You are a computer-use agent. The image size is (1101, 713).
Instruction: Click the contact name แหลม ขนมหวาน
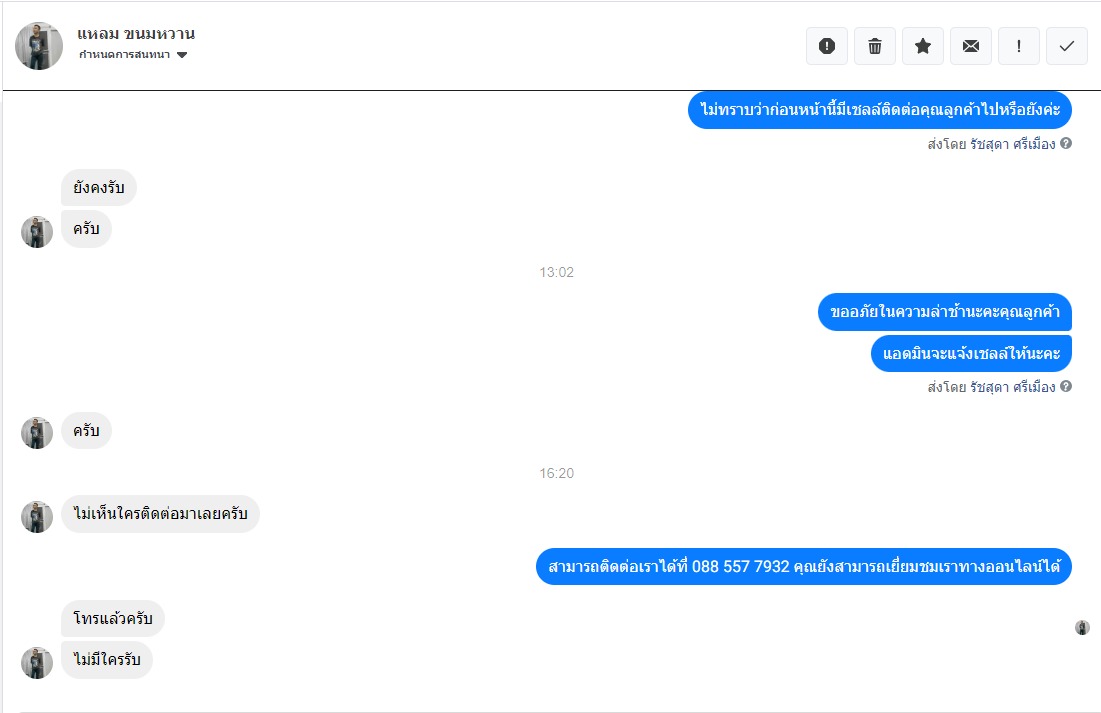click(136, 34)
